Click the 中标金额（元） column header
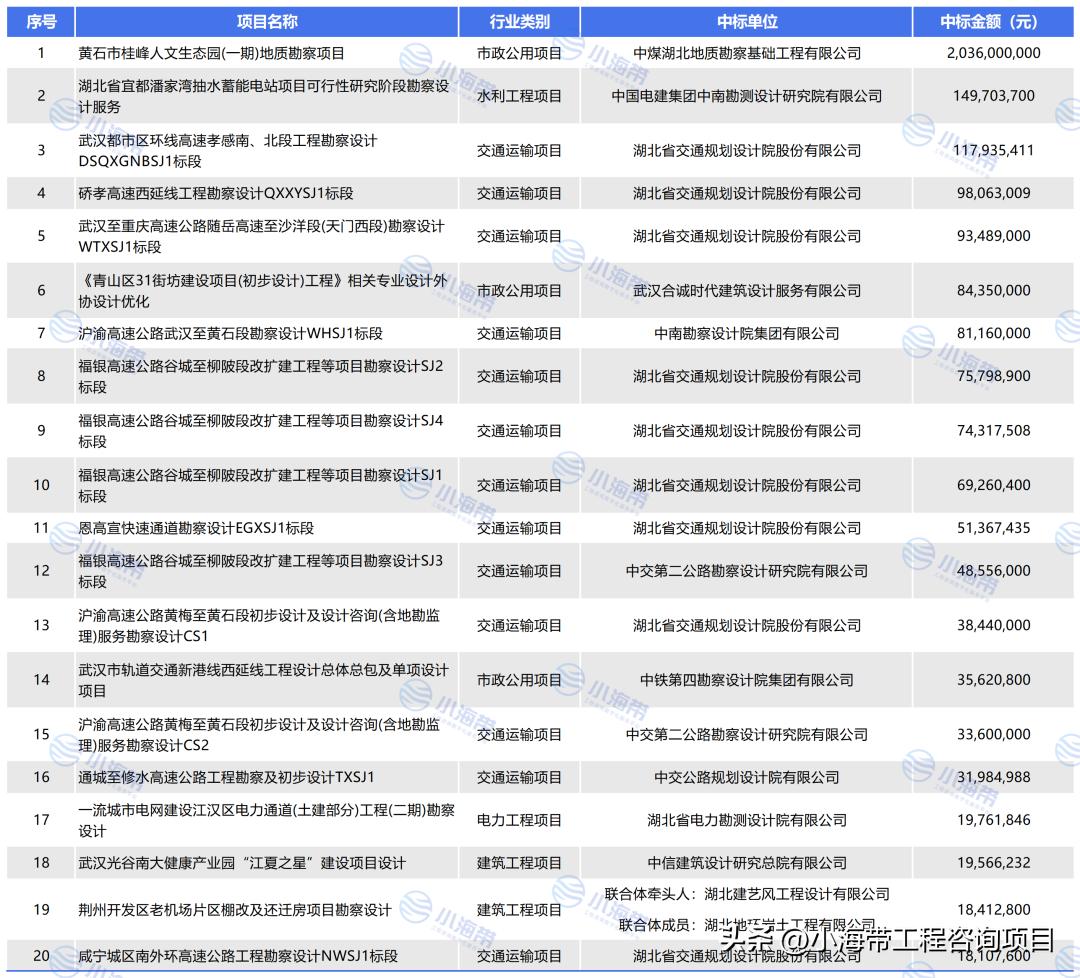This screenshot has width=1080, height=978. pos(993,19)
